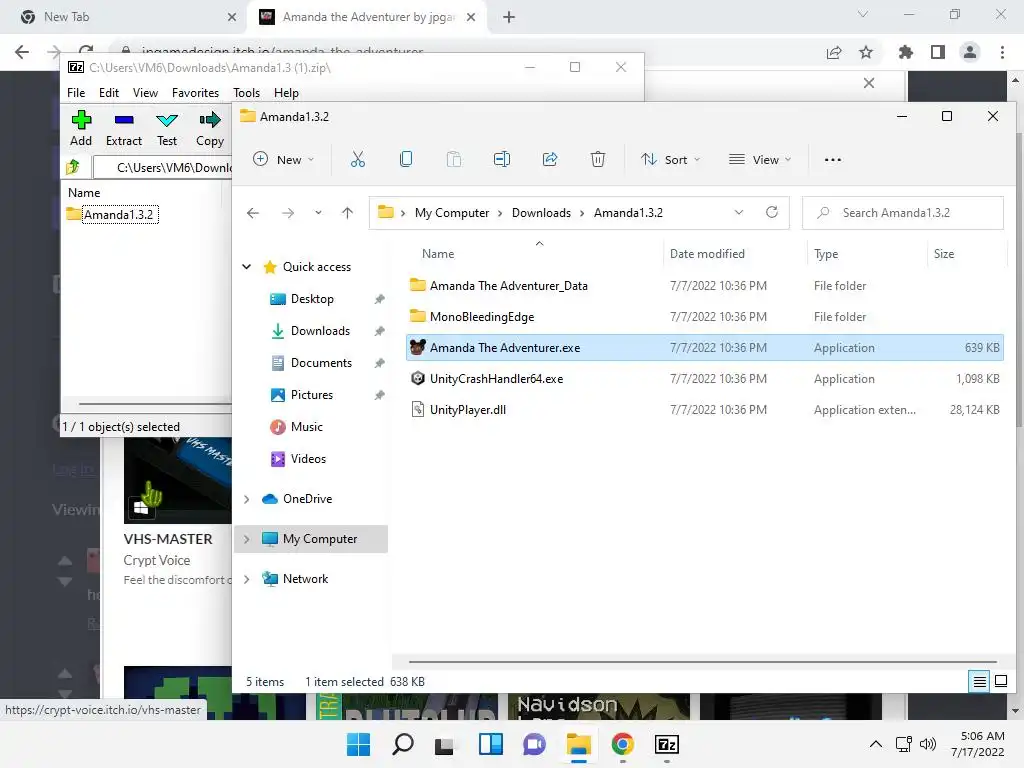
Task: Click Chrome share page icon
Action: pos(834,52)
